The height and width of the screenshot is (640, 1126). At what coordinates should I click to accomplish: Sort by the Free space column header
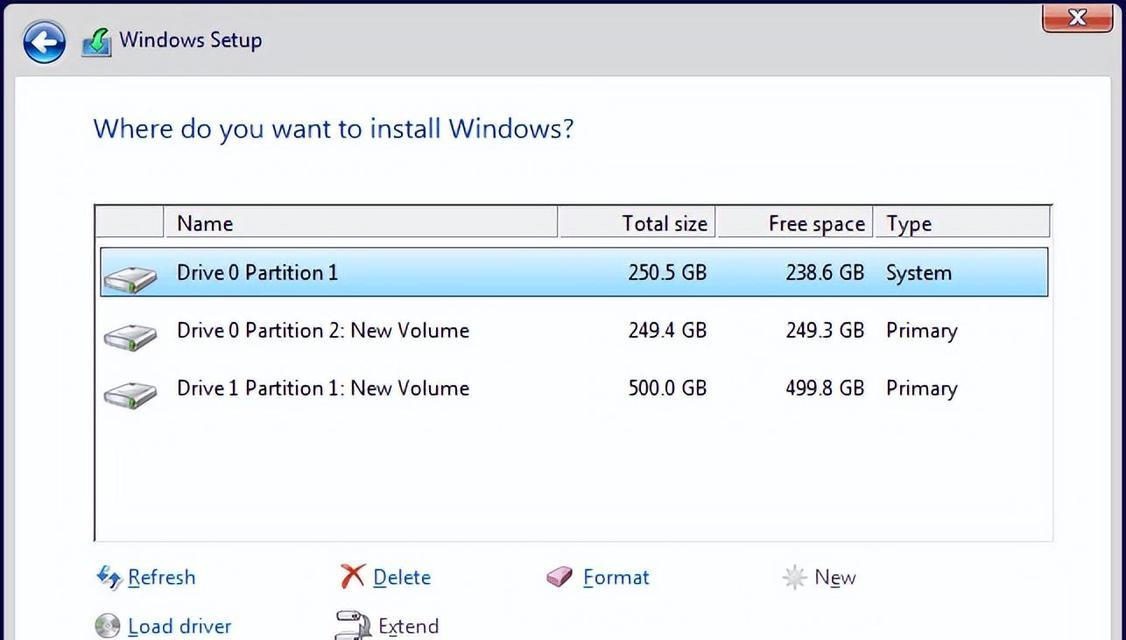coord(795,223)
